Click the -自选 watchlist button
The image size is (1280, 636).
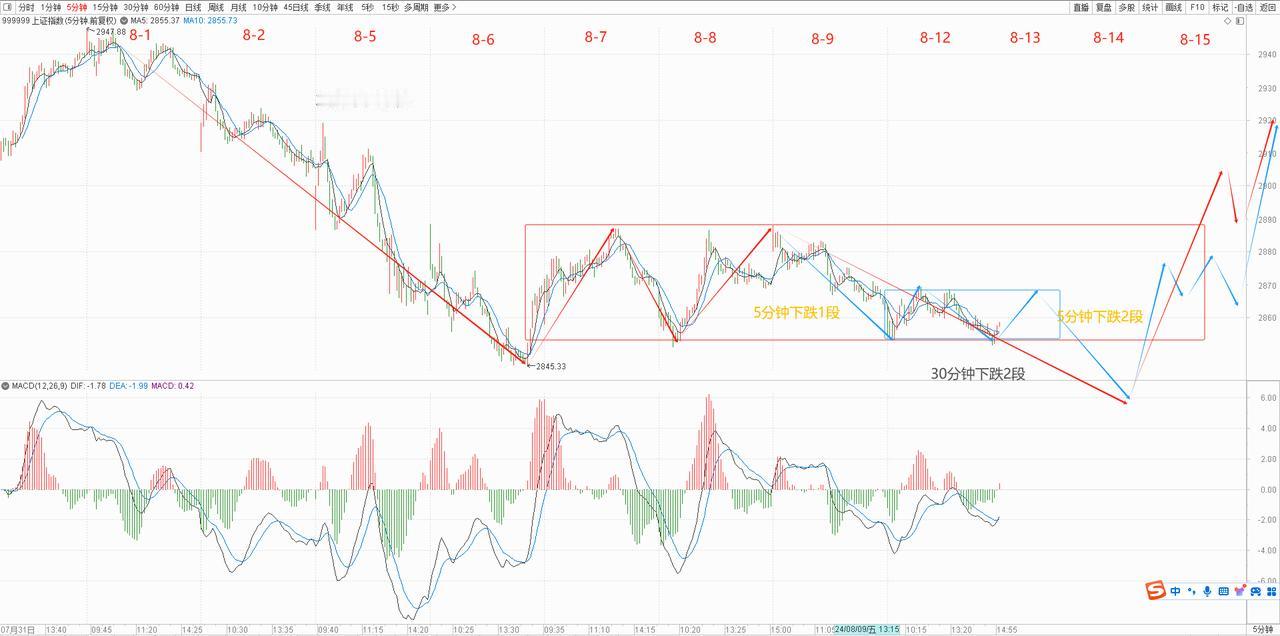click(x=1243, y=7)
